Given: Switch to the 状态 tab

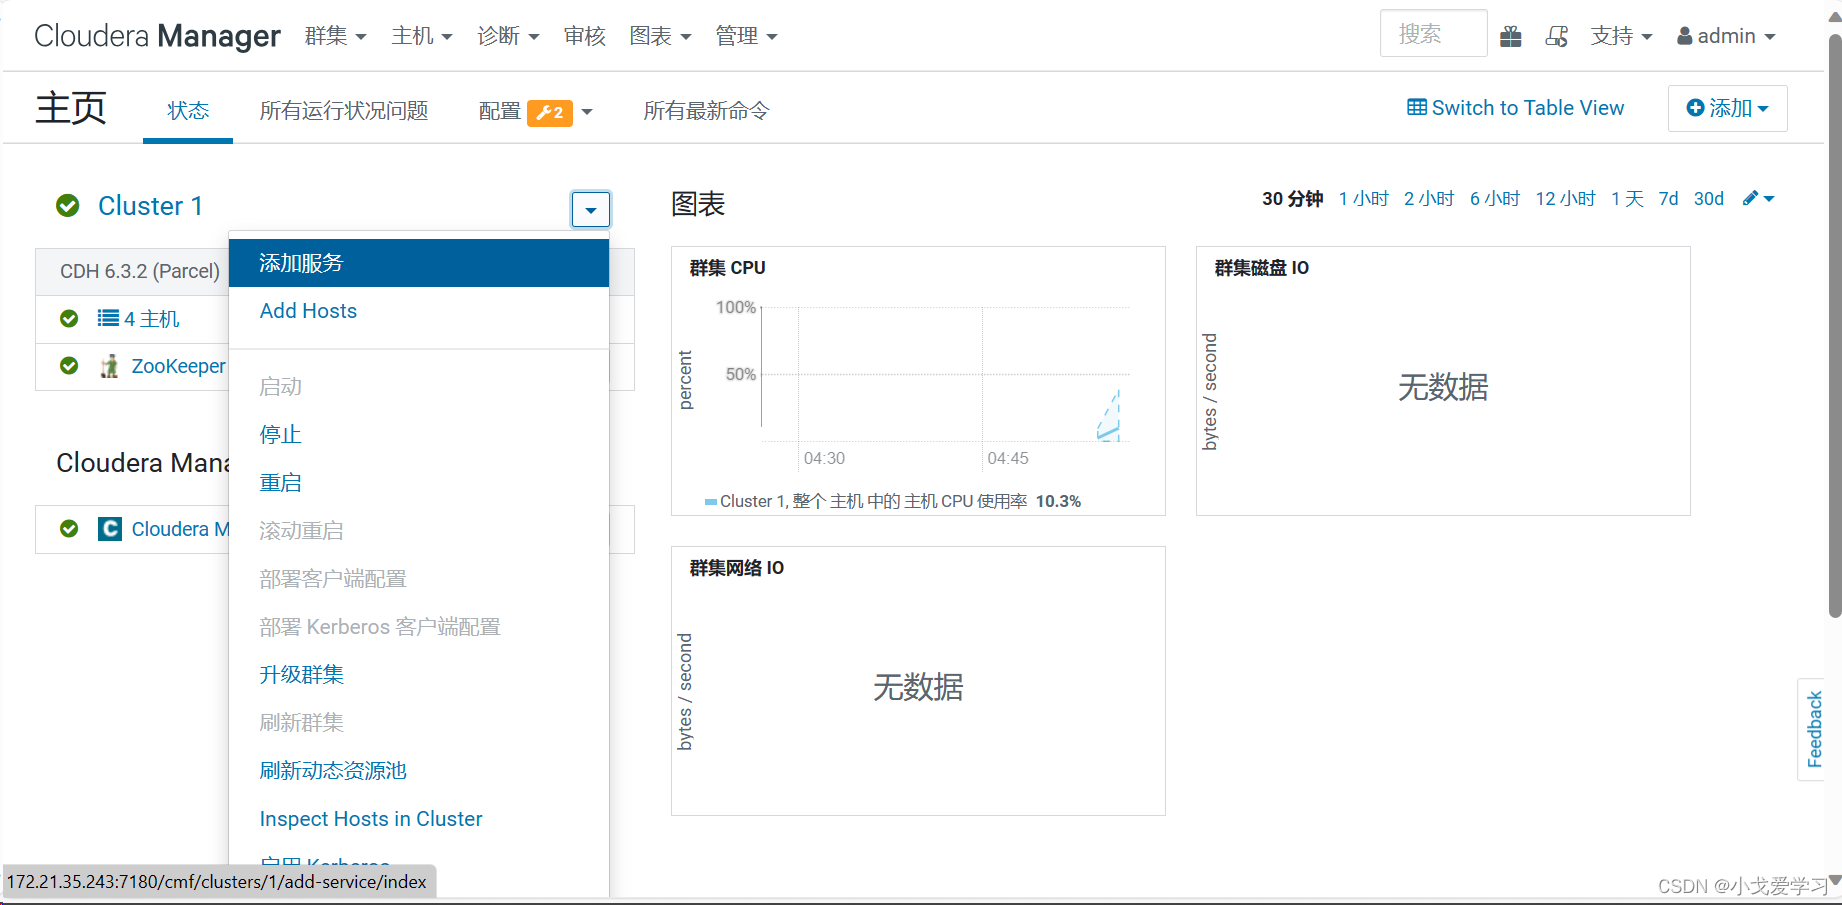Looking at the screenshot, I should (x=188, y=111).
